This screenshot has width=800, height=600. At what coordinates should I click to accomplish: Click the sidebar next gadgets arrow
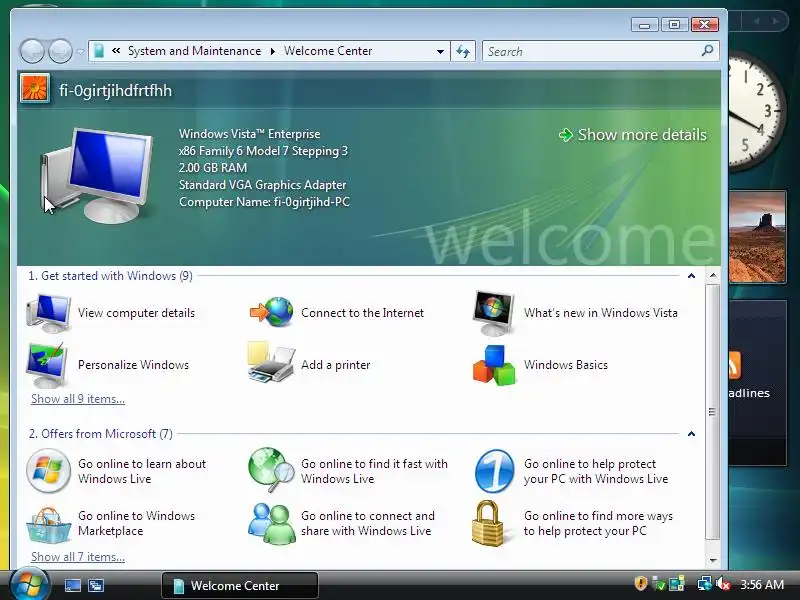(x=776, y=21)
